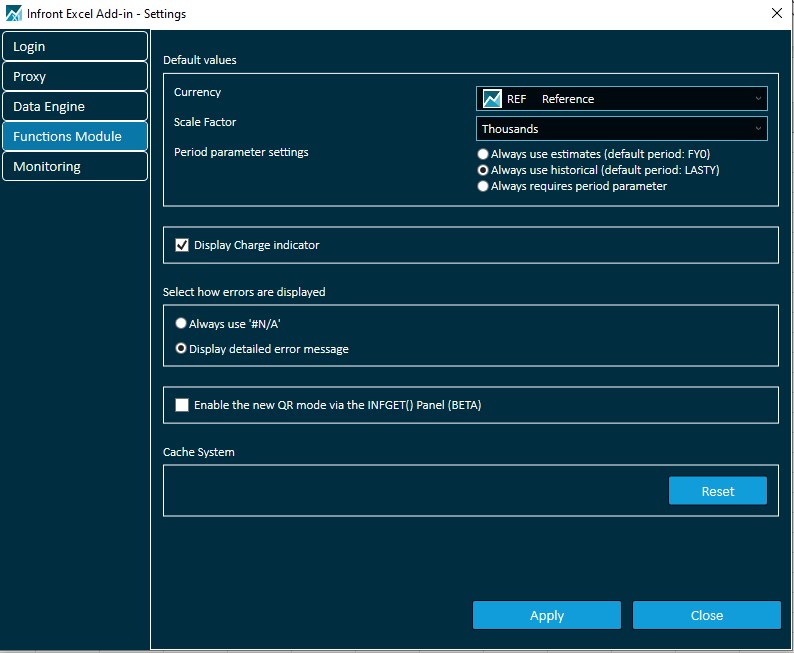Enable the new QR mode checkbox
The height and width of the screenshot is (653, 794).
[182, 405]
